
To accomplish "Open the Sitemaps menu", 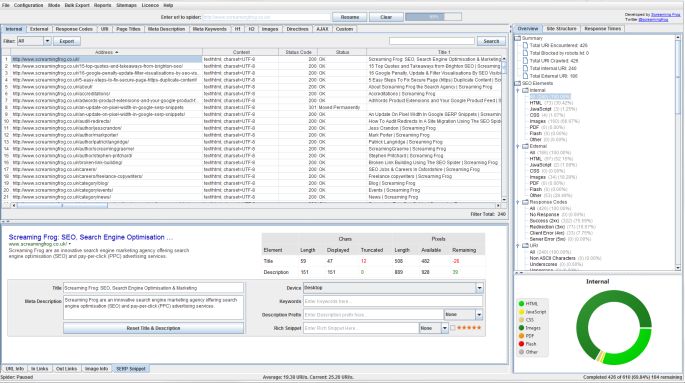I will pyautogui.click(x=126, y=5).
